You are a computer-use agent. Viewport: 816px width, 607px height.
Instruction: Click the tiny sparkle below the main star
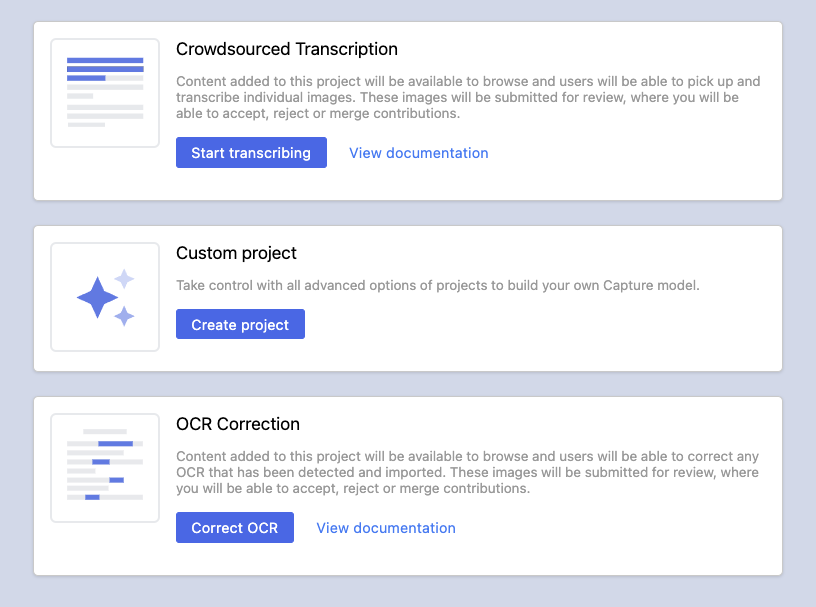click(124, 316)
